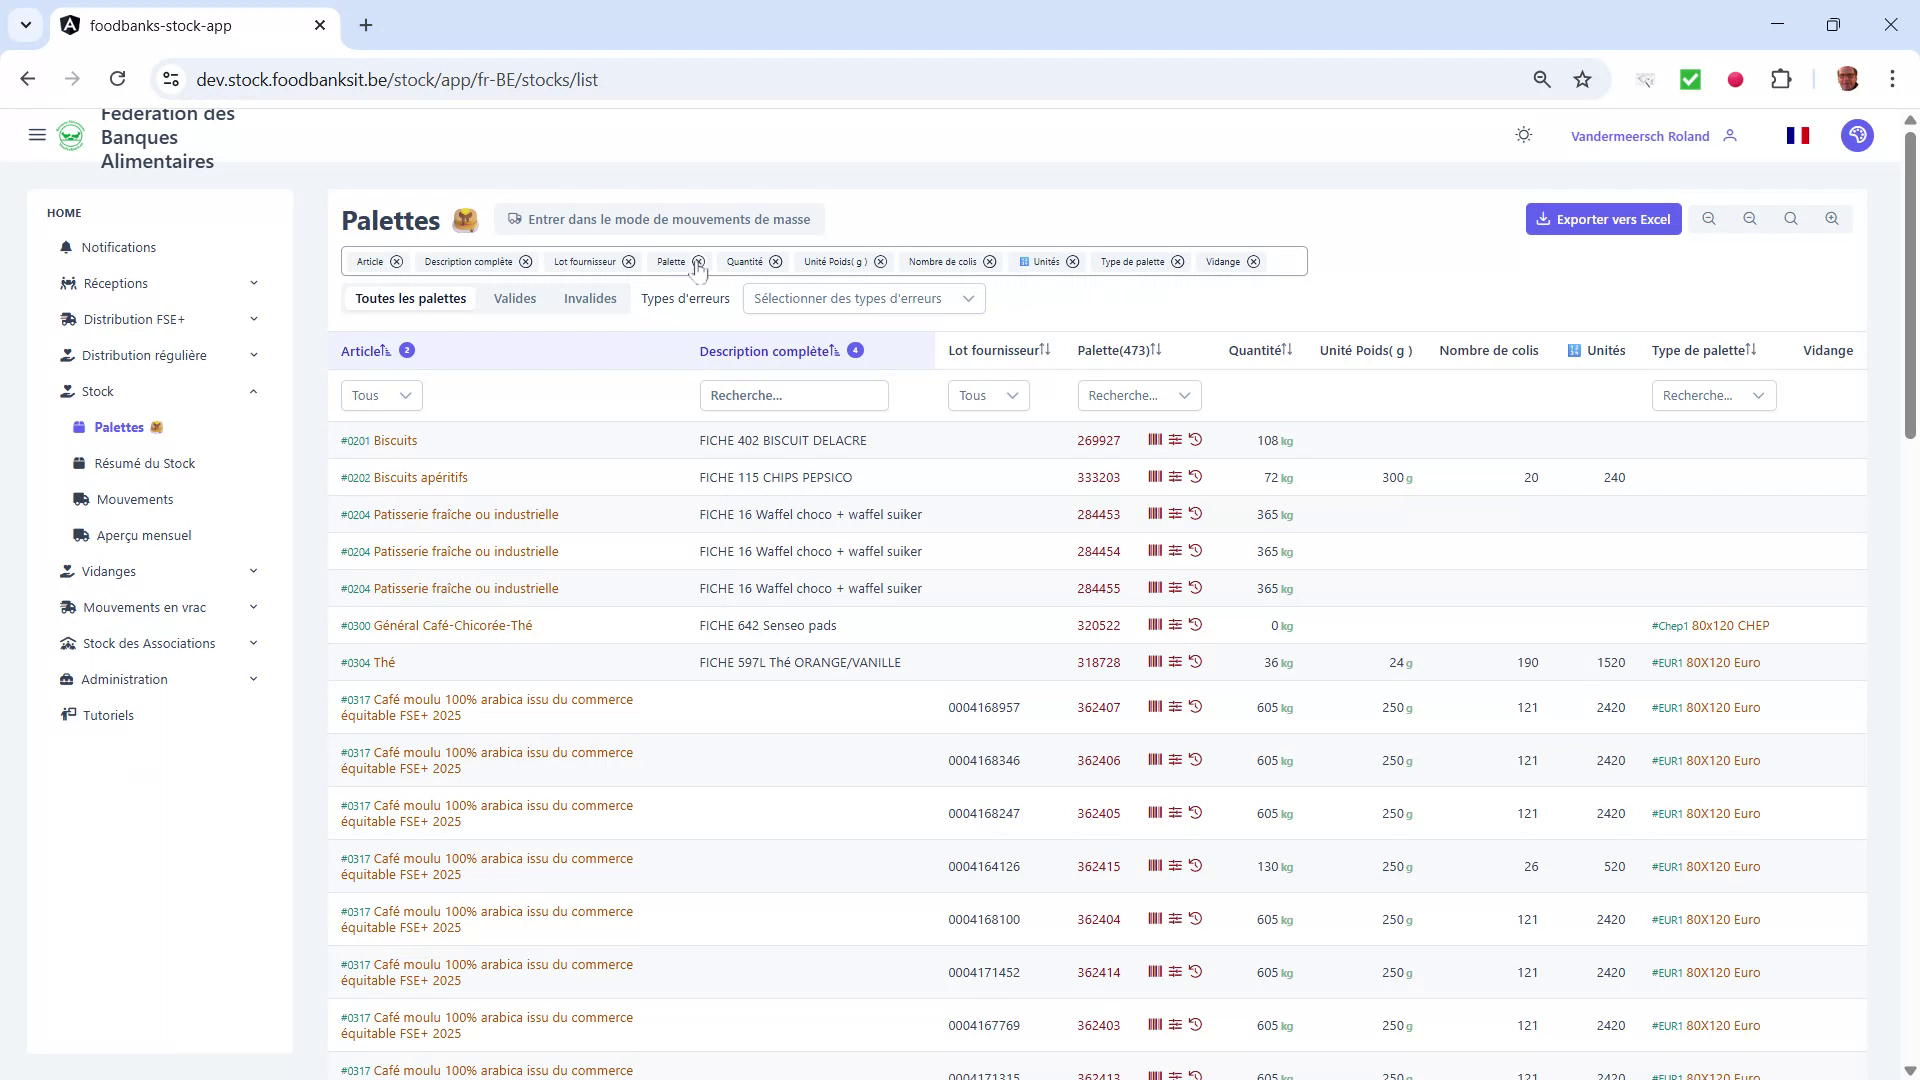Change language via the French flag
Image resolution: width=1920 pixels, height=1080 pixels.
[1797, 135]
